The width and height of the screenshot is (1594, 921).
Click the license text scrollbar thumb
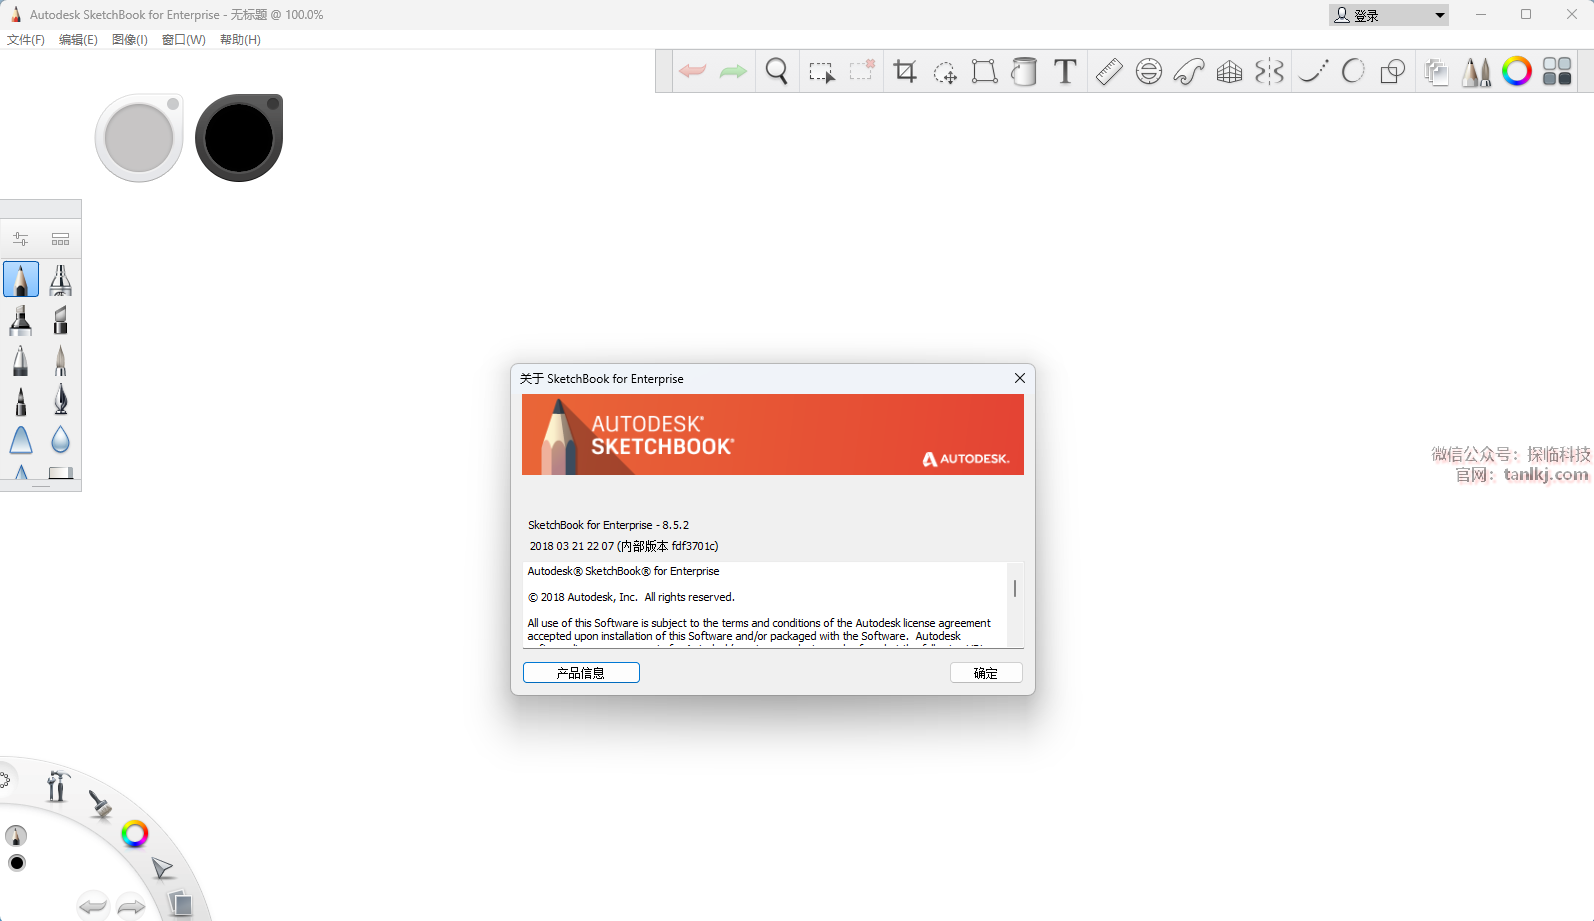tap(1015, 588)
